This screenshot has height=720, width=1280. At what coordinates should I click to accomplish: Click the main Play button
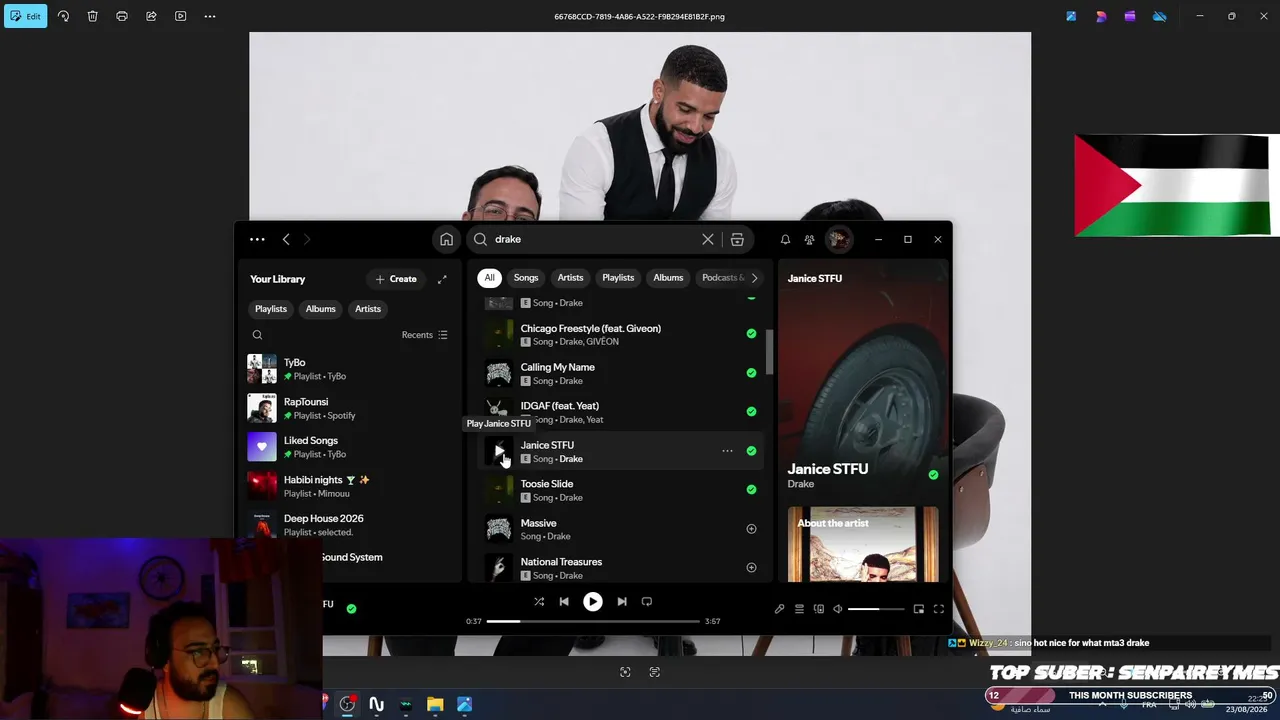pyautogui.click(x=593, y=602)
